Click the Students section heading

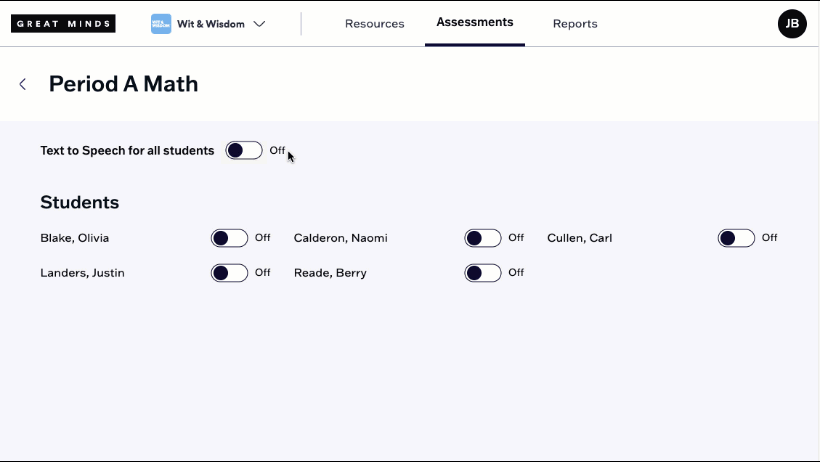(79, 202)
